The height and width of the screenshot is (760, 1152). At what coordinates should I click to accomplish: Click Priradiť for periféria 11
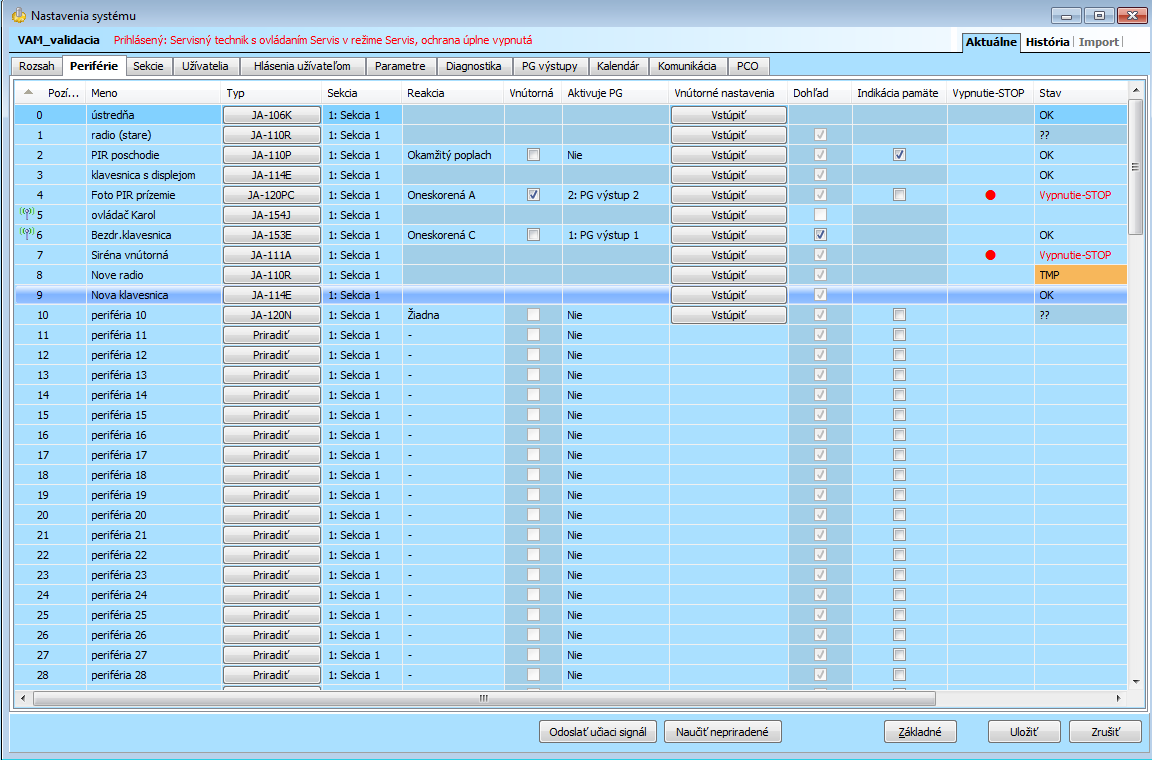pos(271,335)
